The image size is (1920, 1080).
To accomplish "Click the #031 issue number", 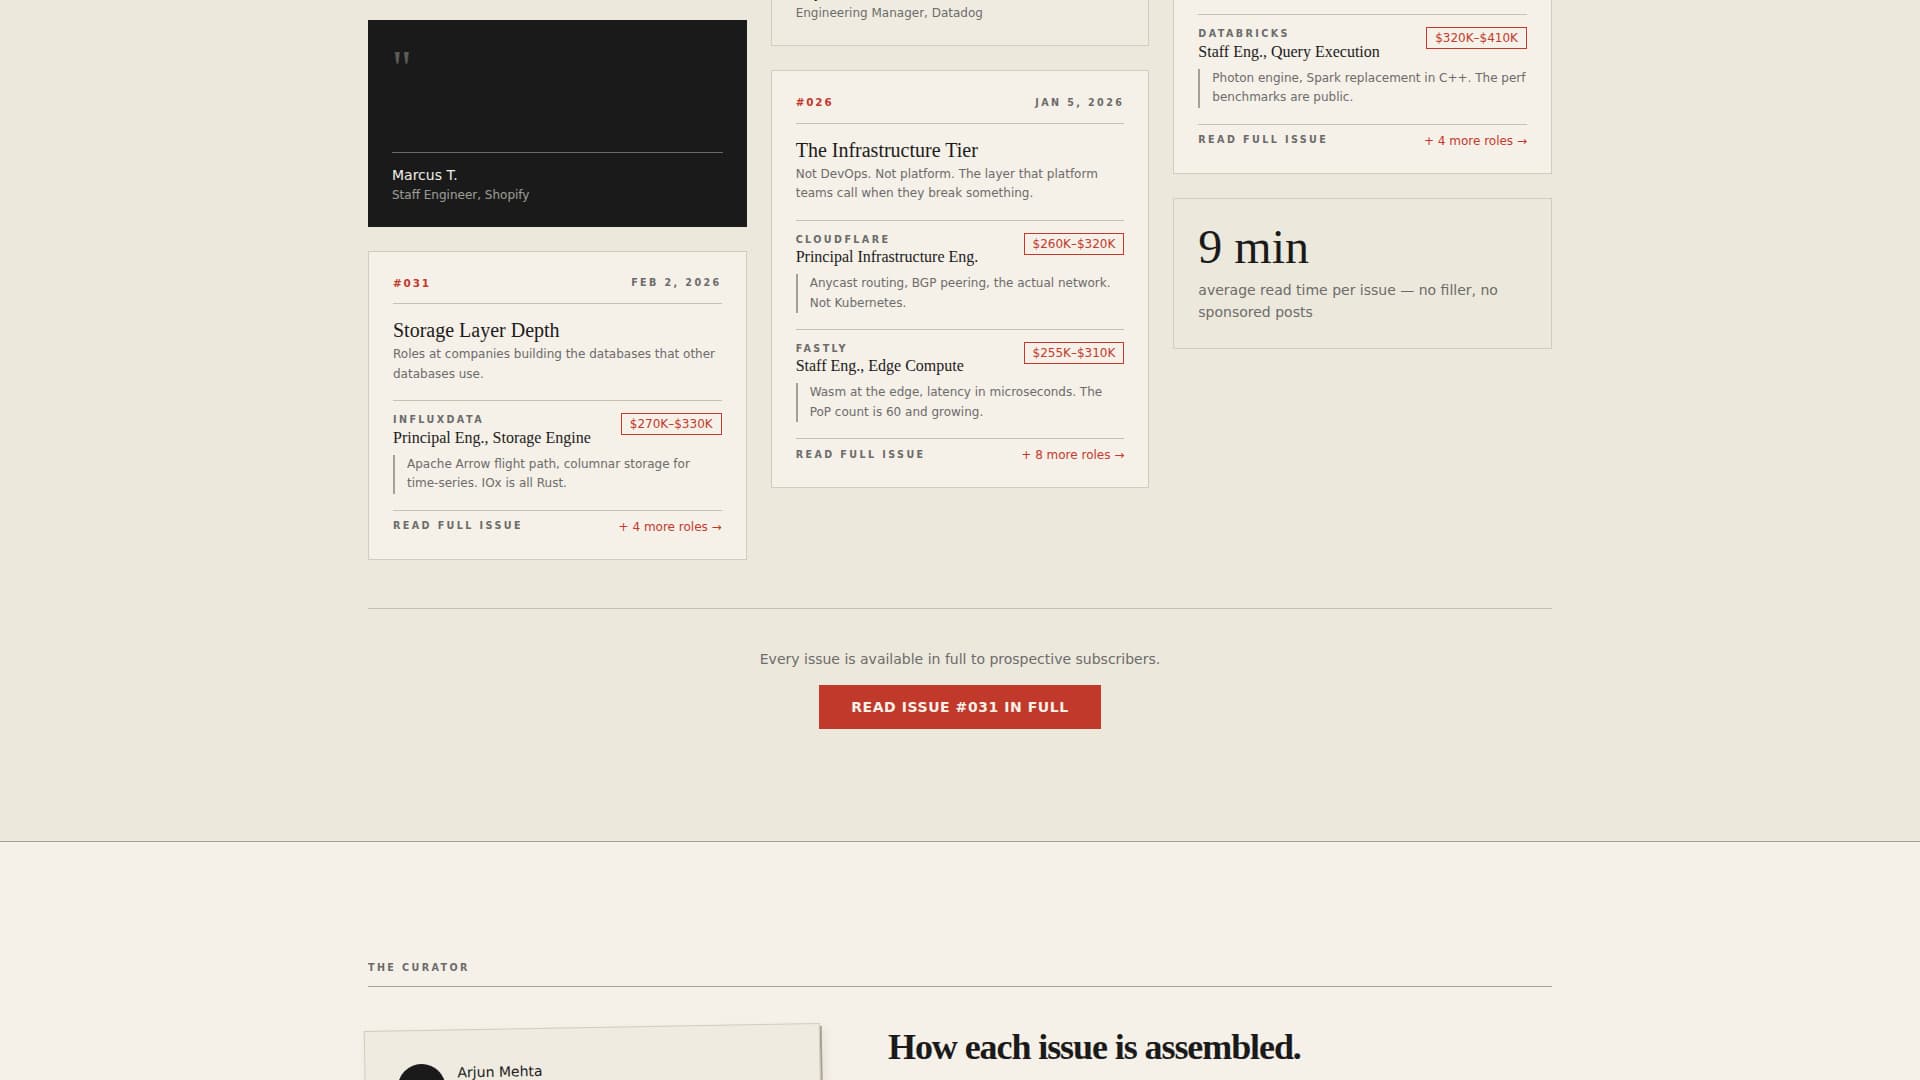I will pyautogui.click(x=411, y=284).
